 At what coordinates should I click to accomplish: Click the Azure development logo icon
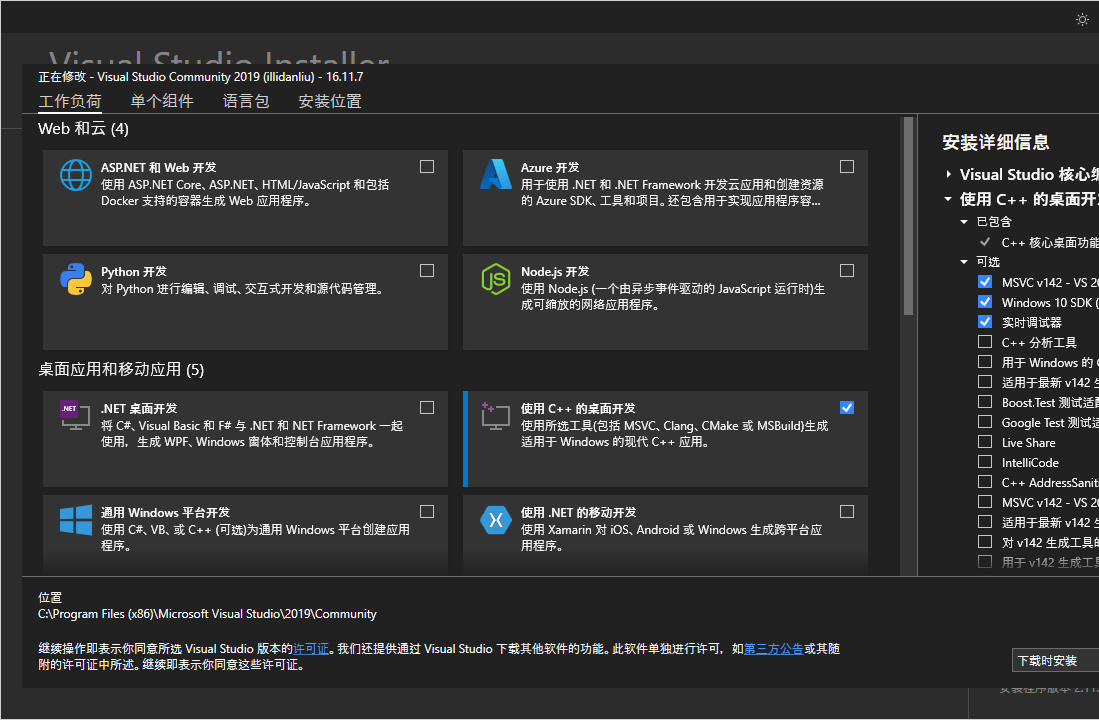click(496, 175)
